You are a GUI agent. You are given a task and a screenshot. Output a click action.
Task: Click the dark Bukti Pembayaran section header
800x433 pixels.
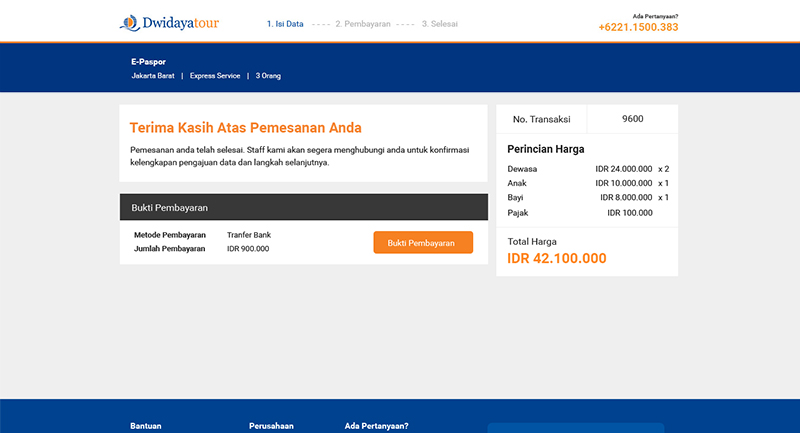click(304, 207)
